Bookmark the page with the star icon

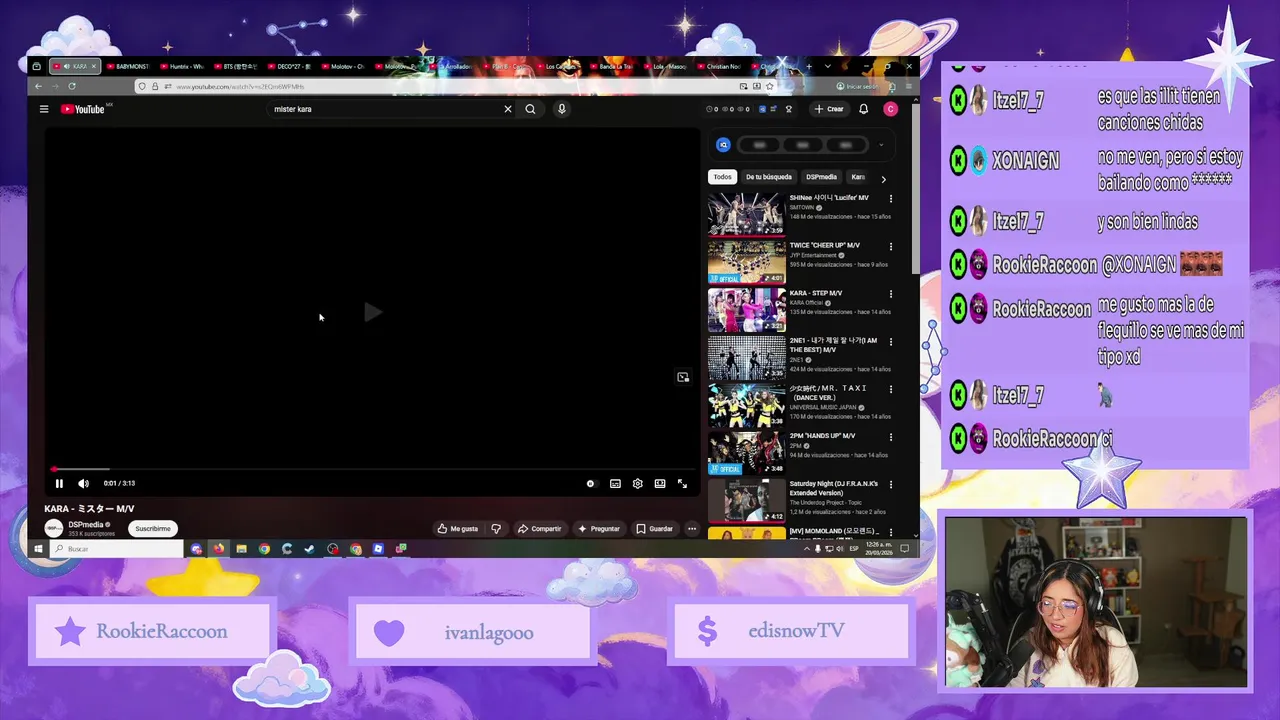(769, 86)
